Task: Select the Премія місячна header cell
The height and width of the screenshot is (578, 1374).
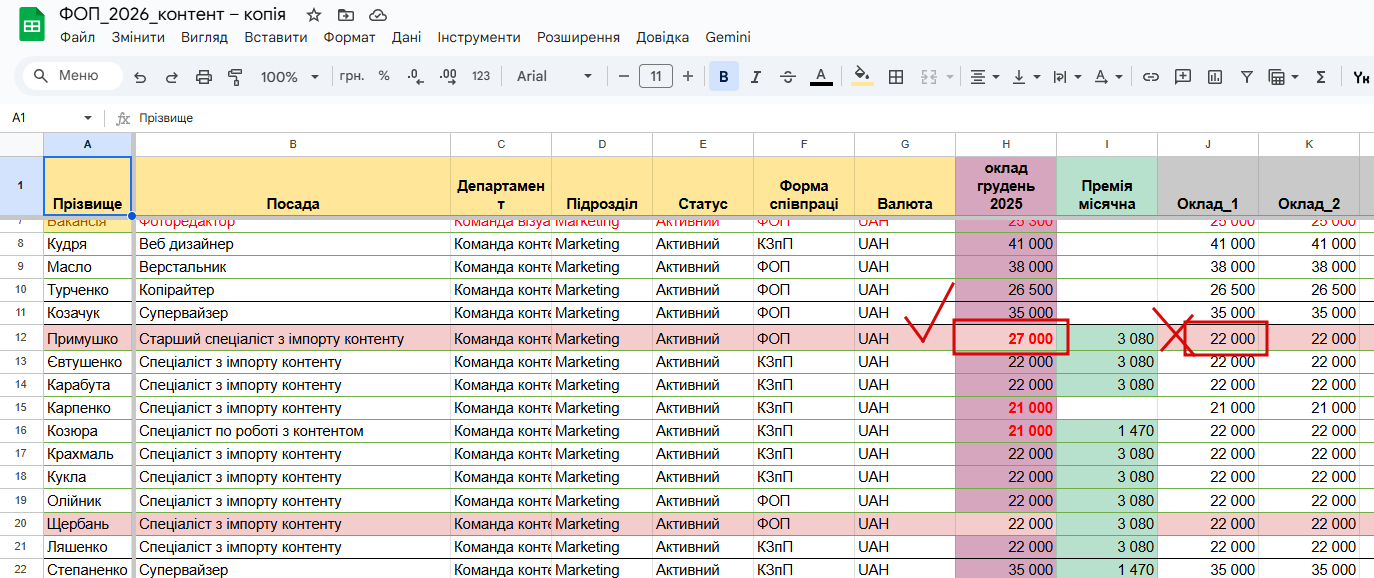Action: coord(1107,185)
